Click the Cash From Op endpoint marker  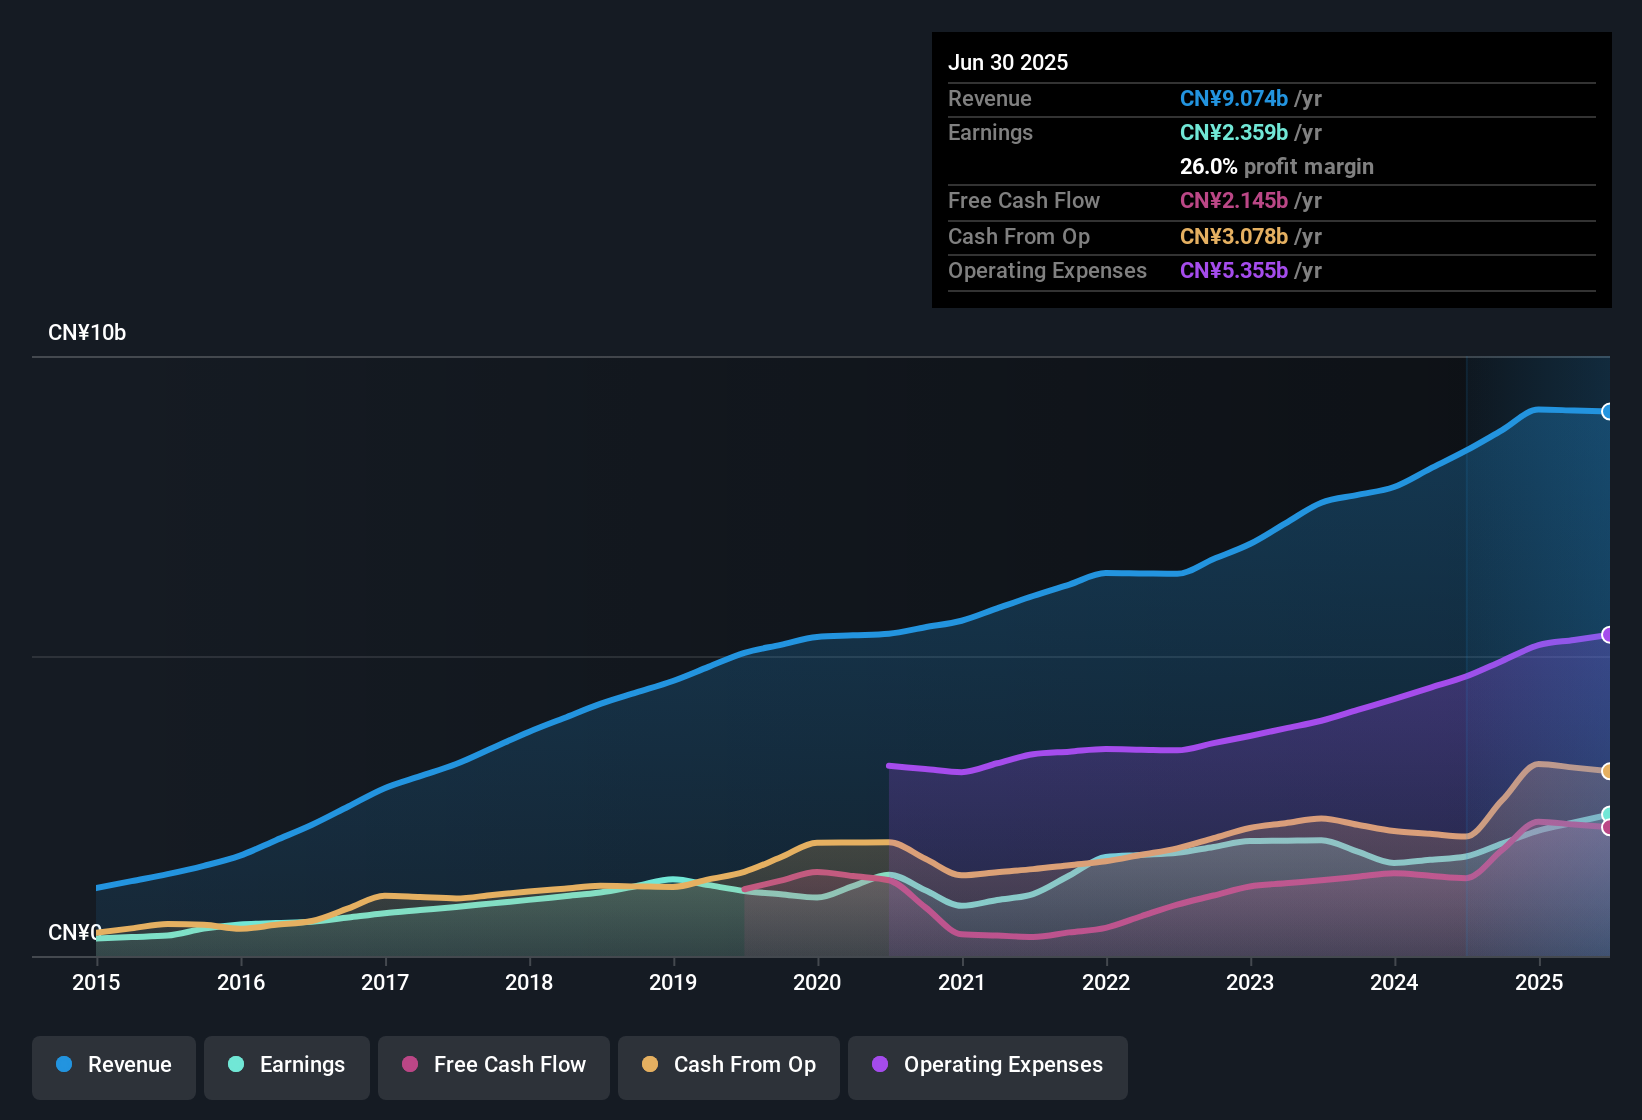point(1608,772)
